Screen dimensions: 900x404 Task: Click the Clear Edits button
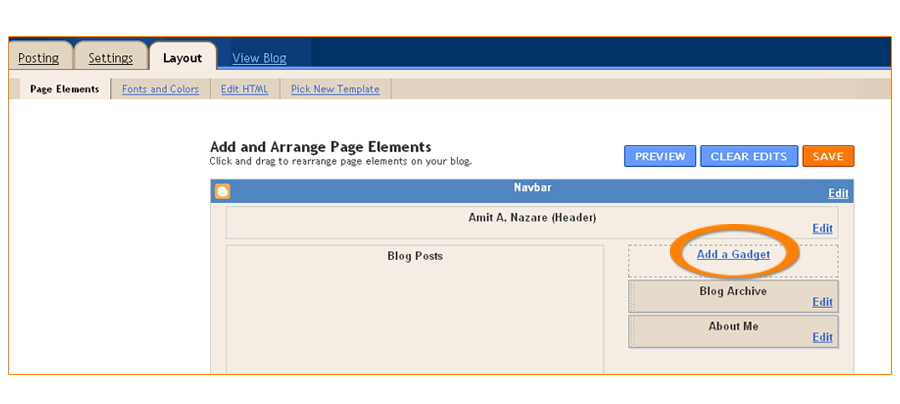click(749, 156)
